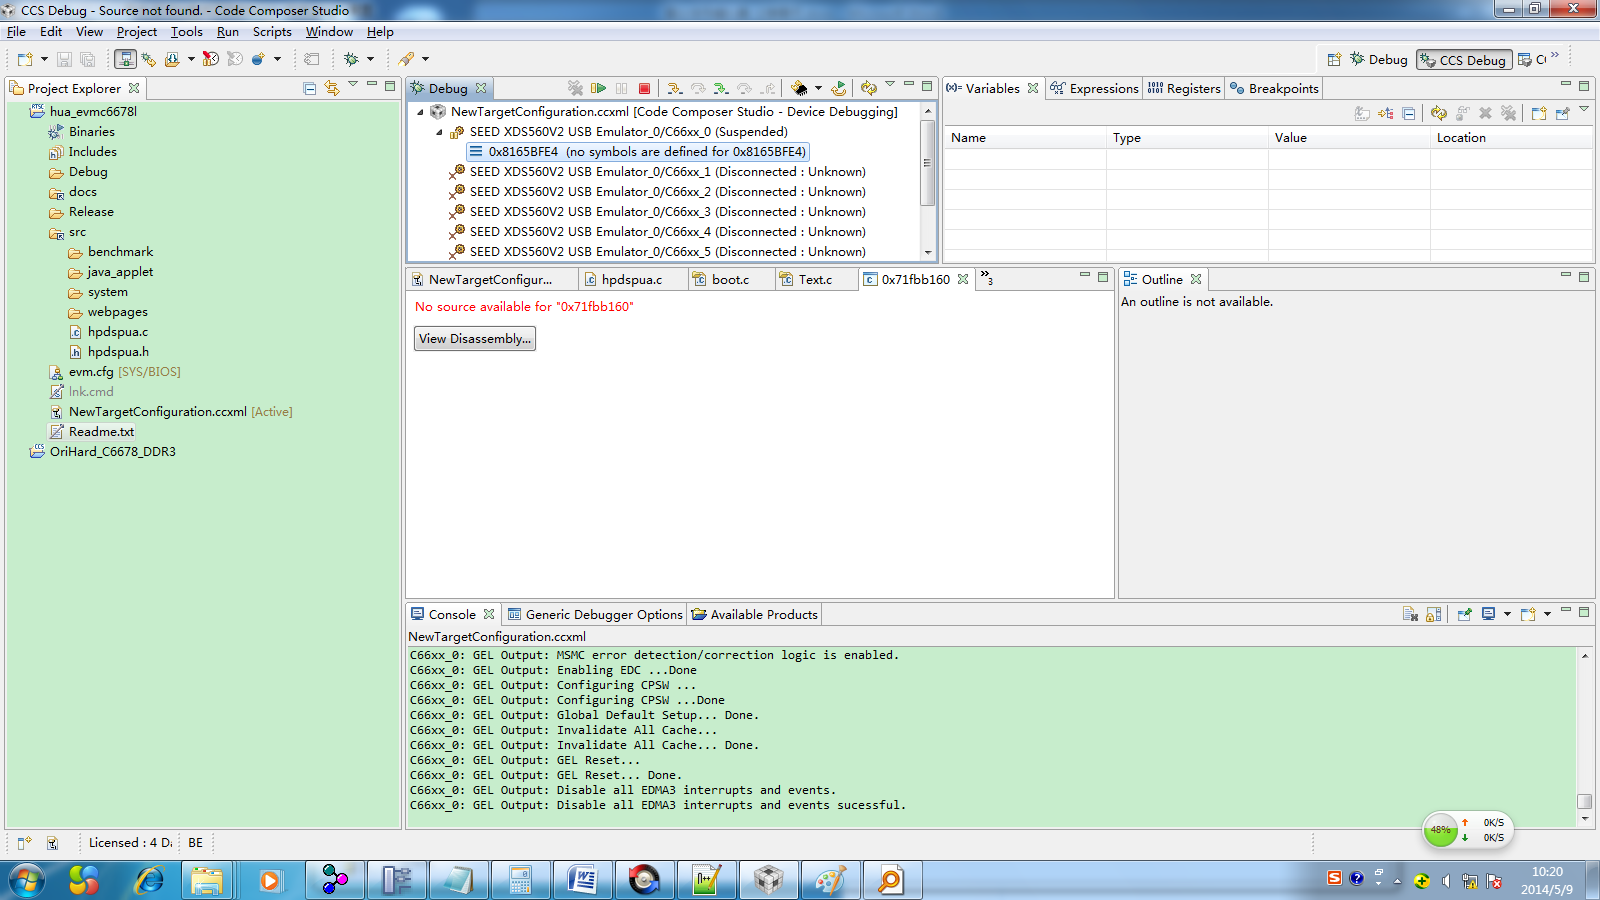Select the CCS Debug perspective button

(x=1463, y=60)
